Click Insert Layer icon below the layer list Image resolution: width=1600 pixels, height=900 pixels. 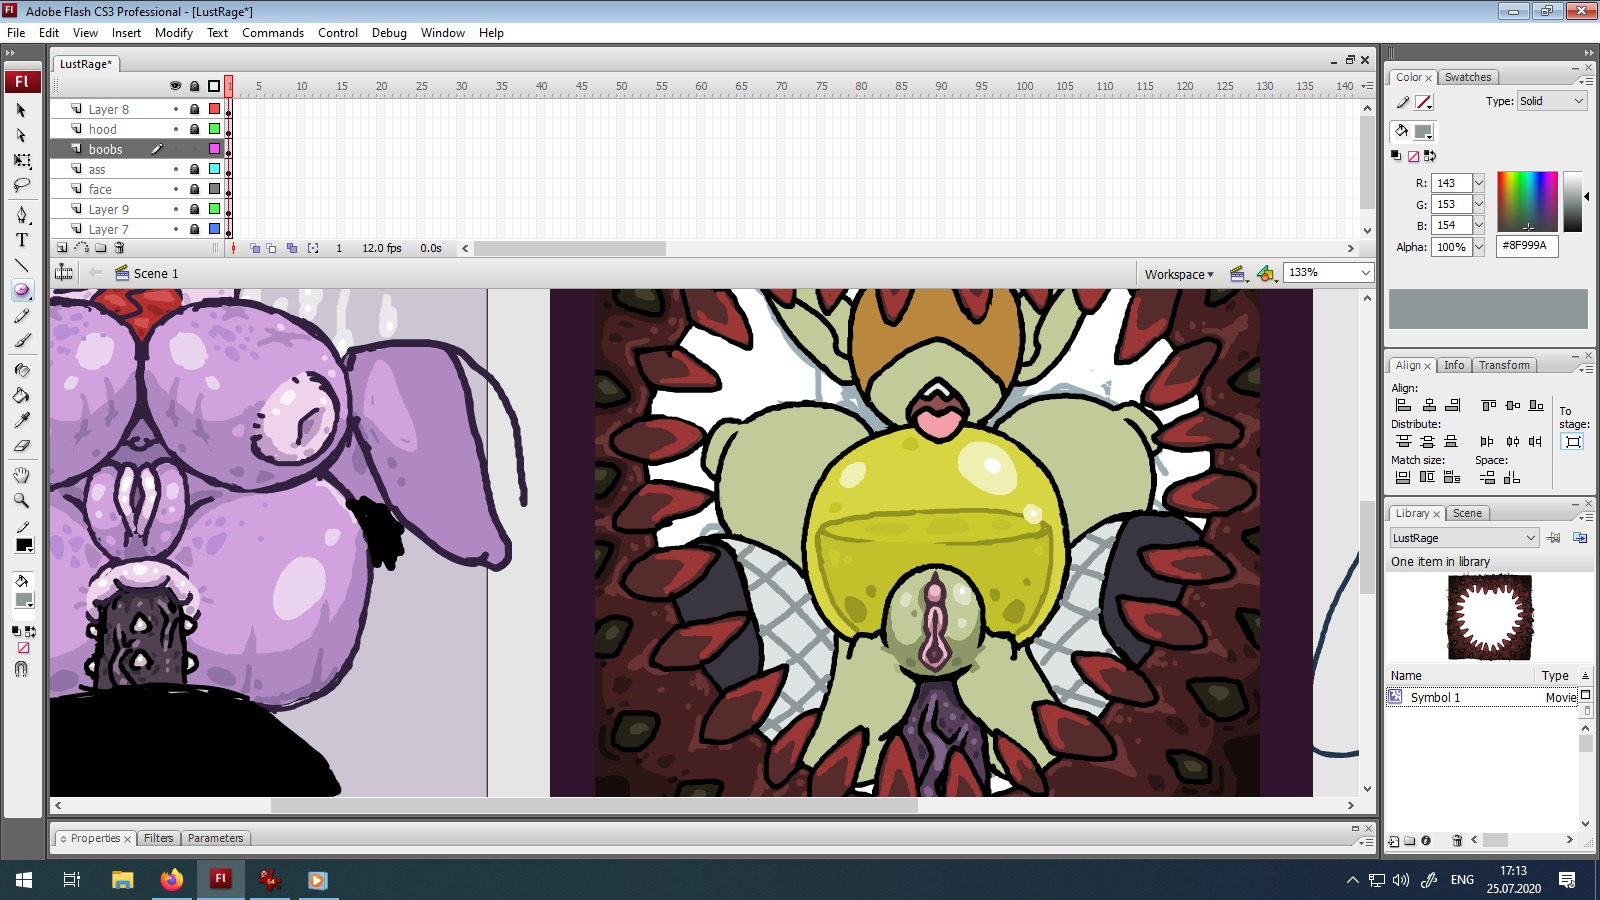[62, 248]
